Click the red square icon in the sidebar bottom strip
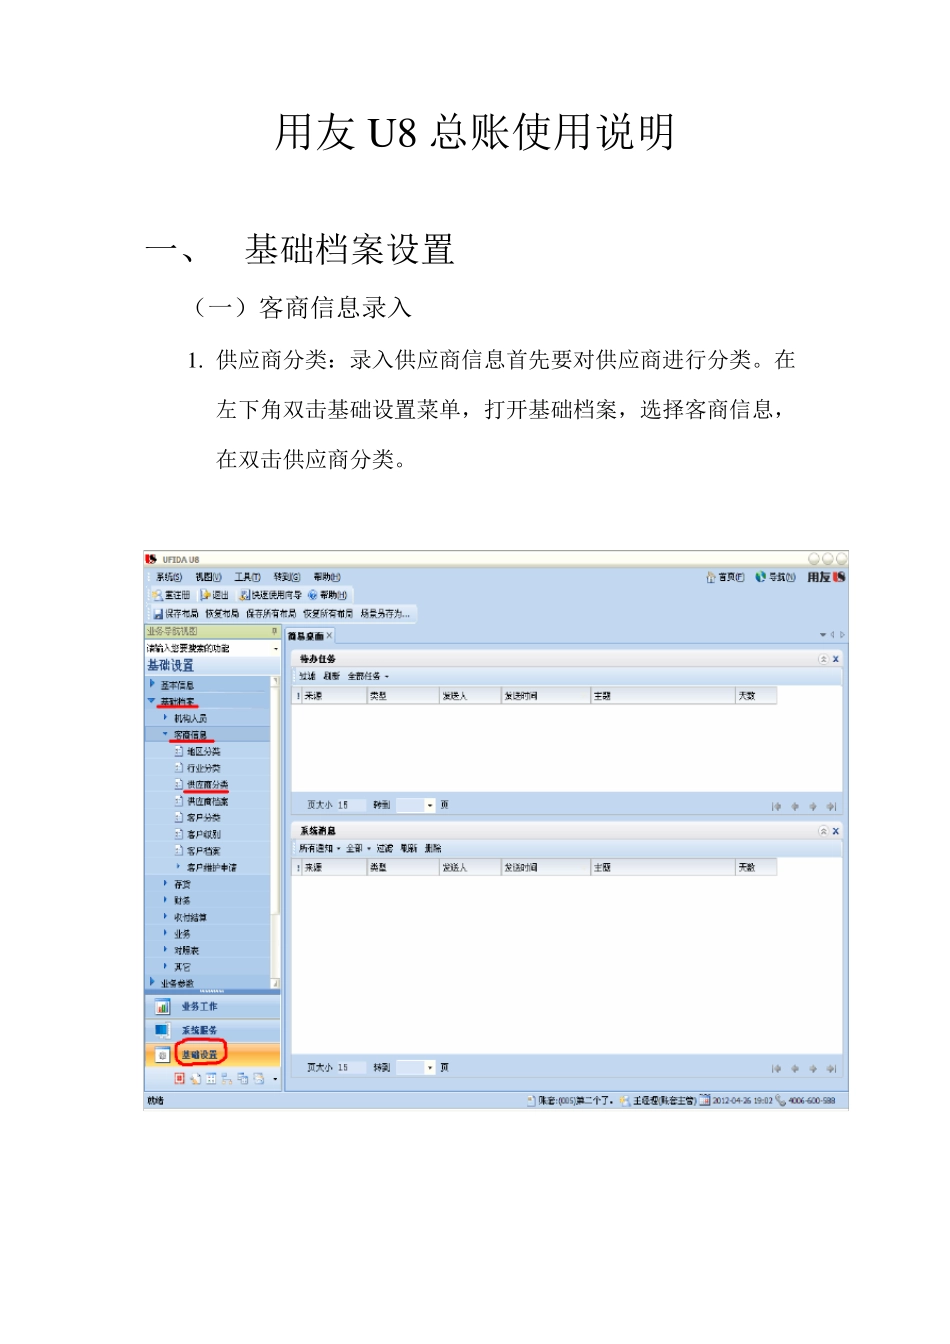The image size is (950, 1344). 180,1078
